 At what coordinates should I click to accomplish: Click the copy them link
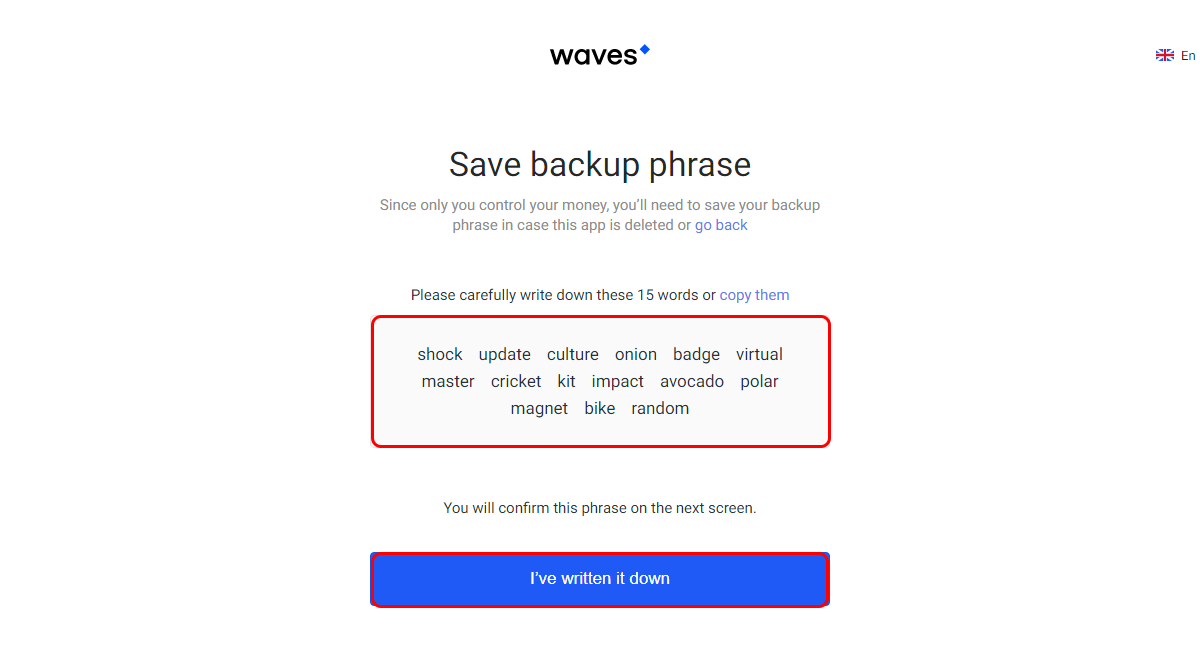tap(754, 295)
